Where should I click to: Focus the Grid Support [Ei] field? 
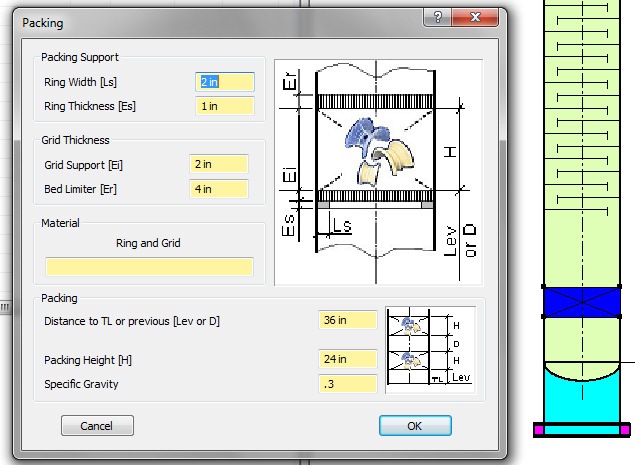pos(219,164)
